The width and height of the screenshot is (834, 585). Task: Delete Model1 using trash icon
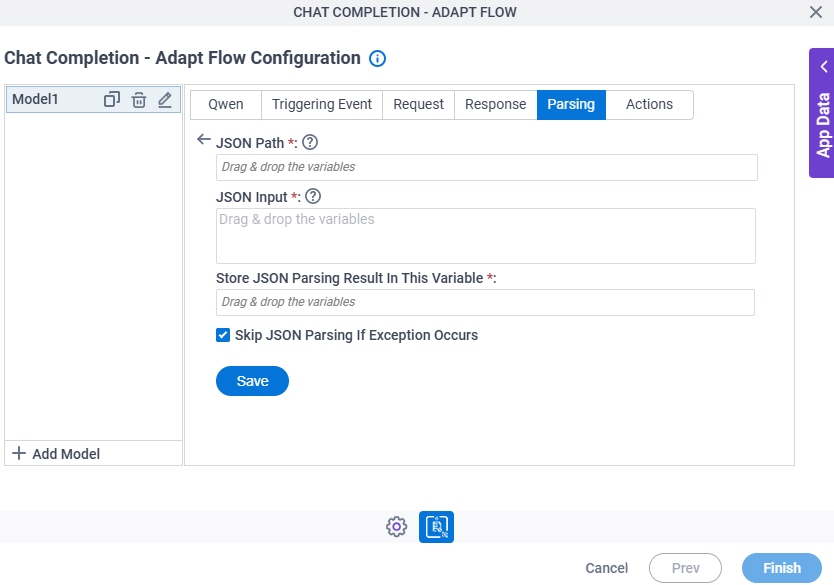click(139, 99)
